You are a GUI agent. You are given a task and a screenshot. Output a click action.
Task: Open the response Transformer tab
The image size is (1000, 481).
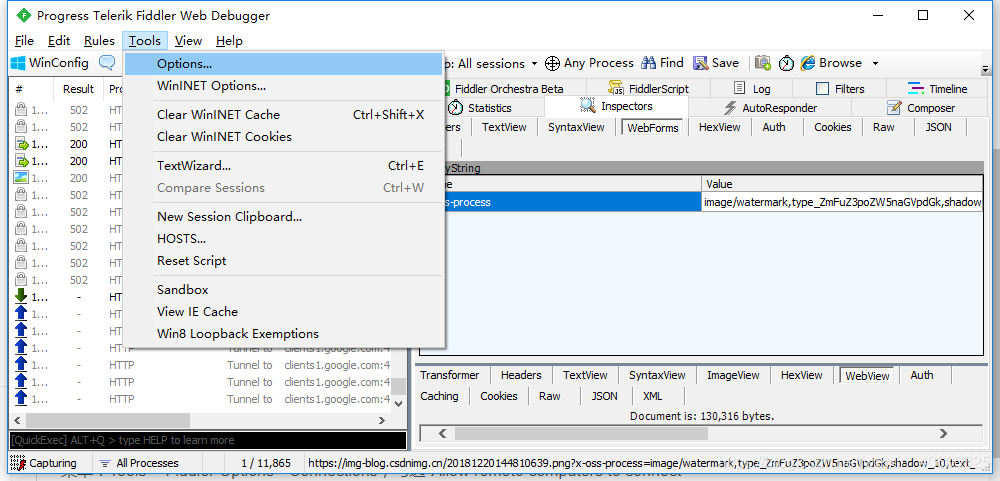[x=450, y=375]
